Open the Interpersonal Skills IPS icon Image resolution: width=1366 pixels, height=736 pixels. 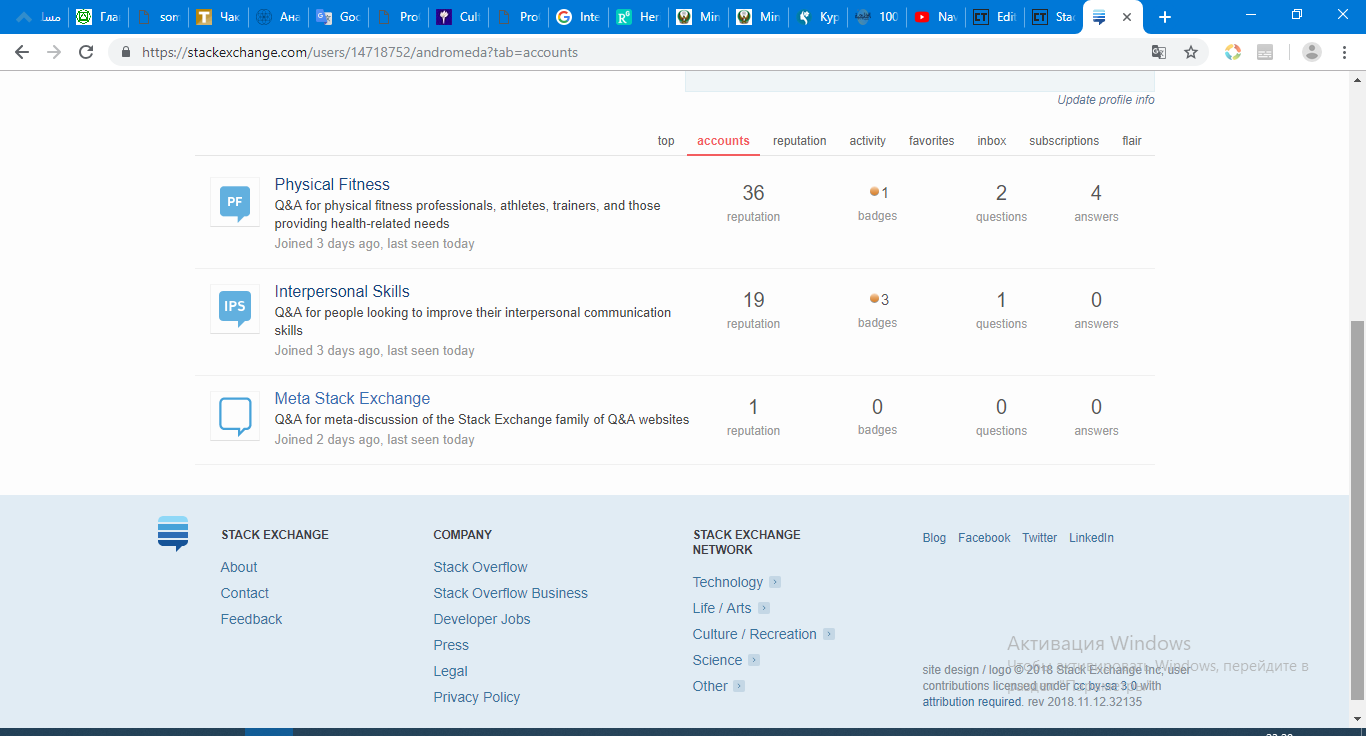[x=235, y=309]
